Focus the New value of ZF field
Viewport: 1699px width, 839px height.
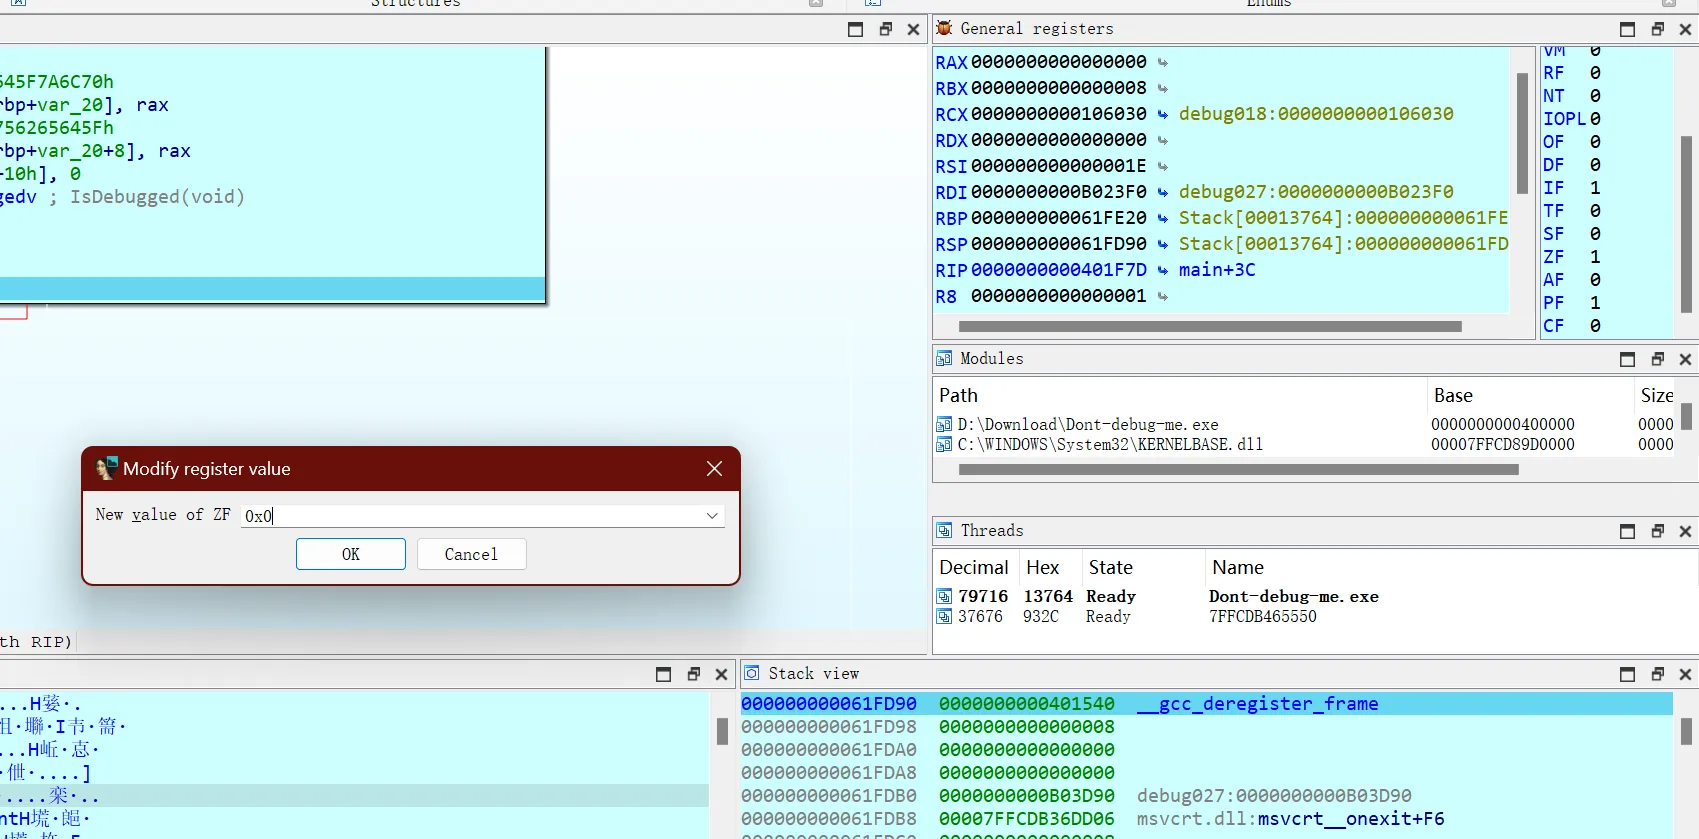pyautogui.click(x=470, y=516)
